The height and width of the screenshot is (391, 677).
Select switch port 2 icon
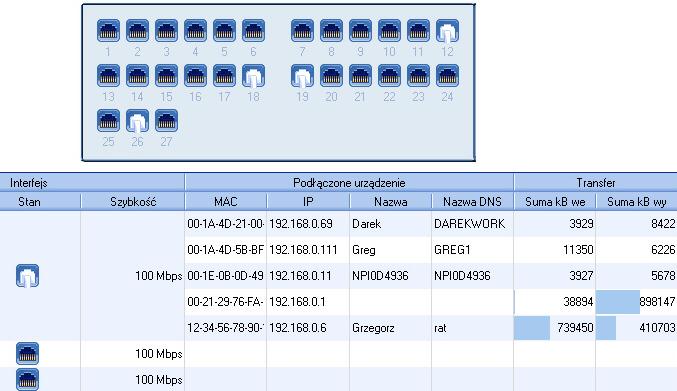click(x=137, y=31)
